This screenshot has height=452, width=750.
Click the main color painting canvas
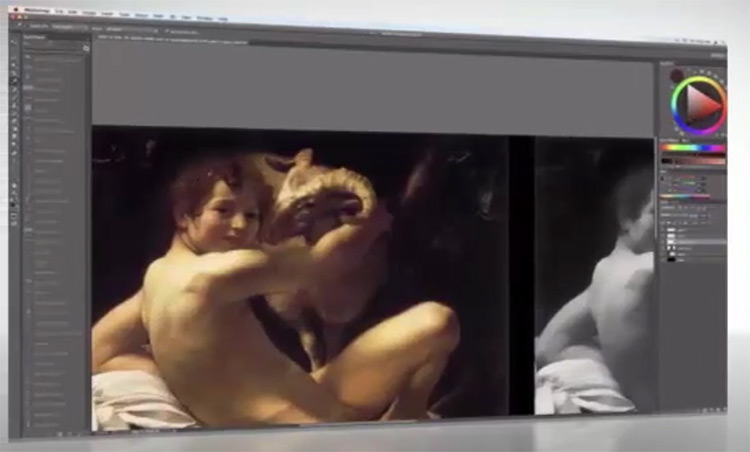(300, 275)
